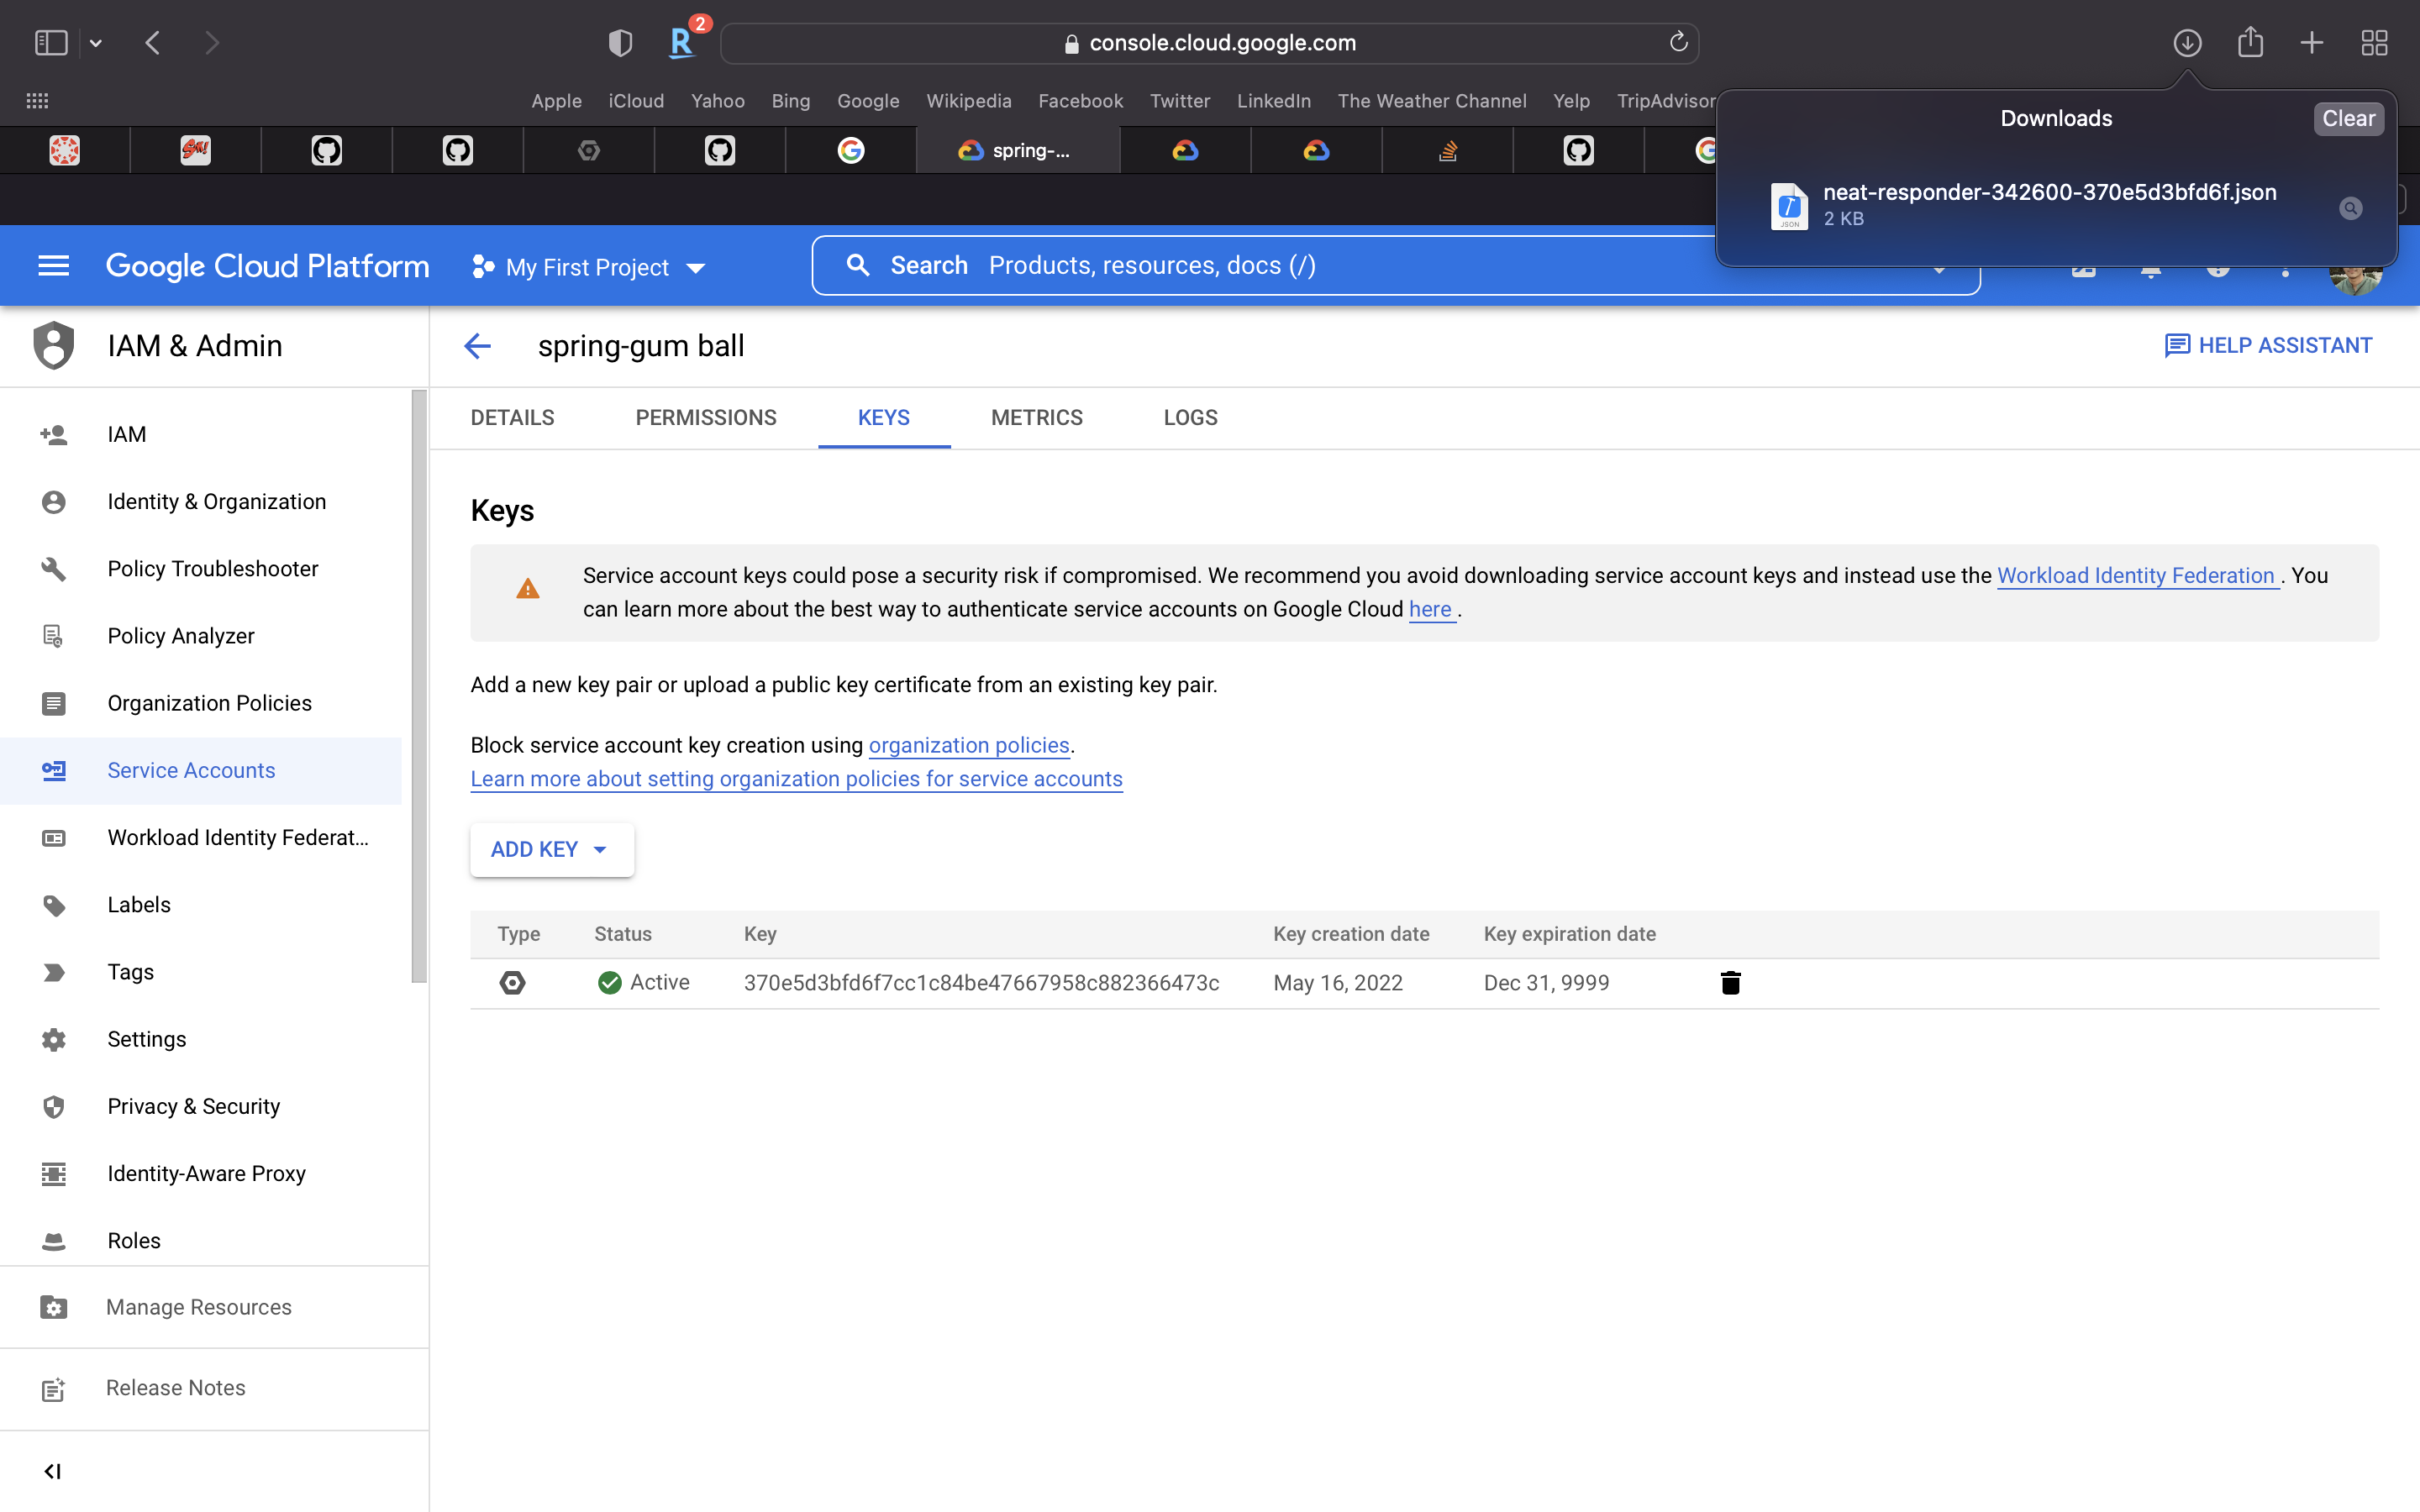Go back with the blue arrow
2420x1512 pixels.
click(477, 346)
